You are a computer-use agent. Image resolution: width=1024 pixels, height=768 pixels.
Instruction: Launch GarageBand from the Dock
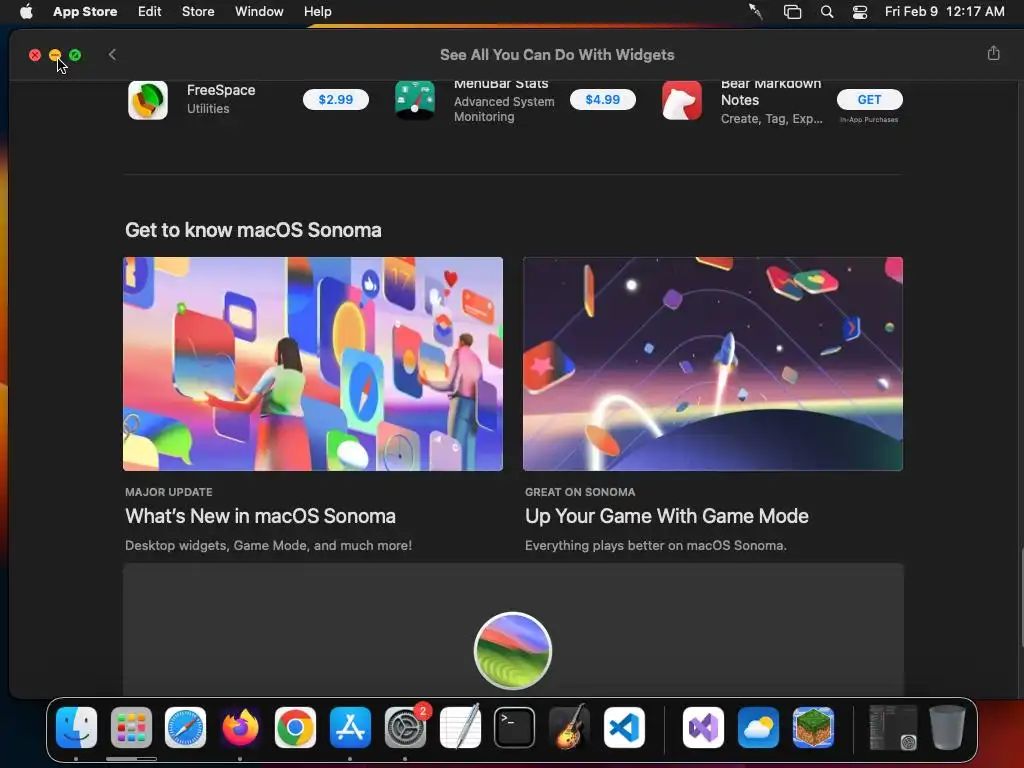pyautogui.click(x=569, y=727)
